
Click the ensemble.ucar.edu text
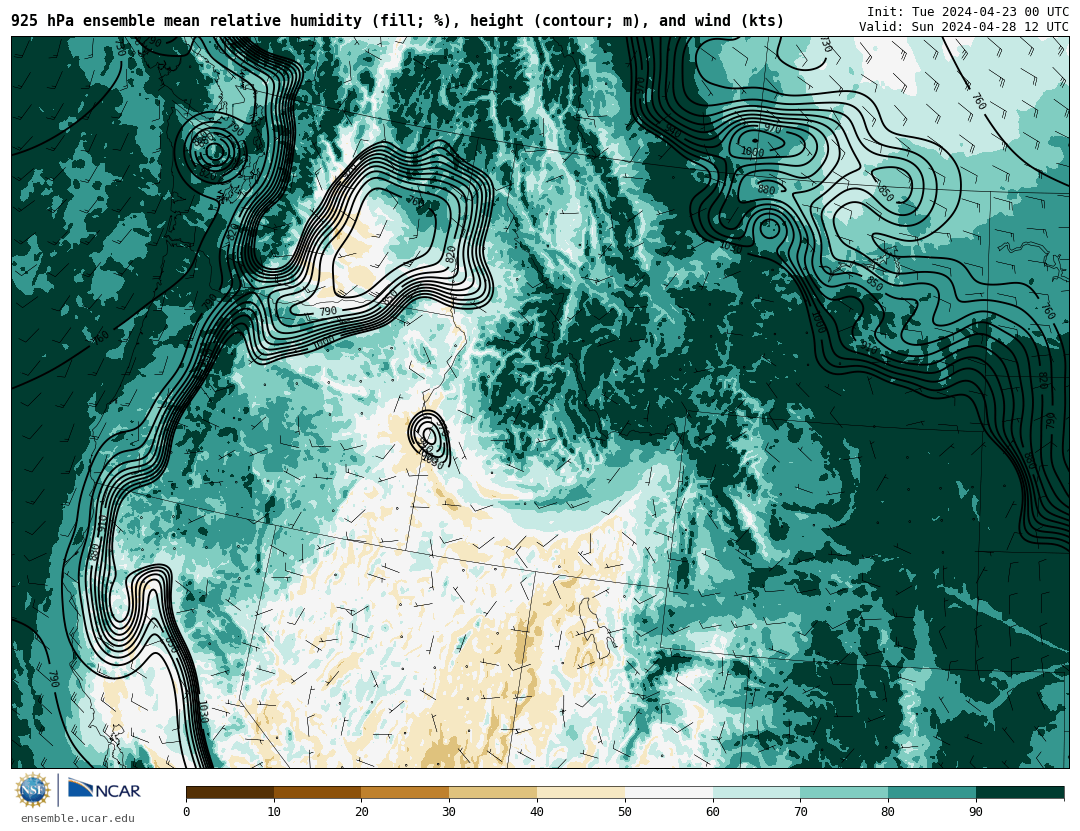78,819
